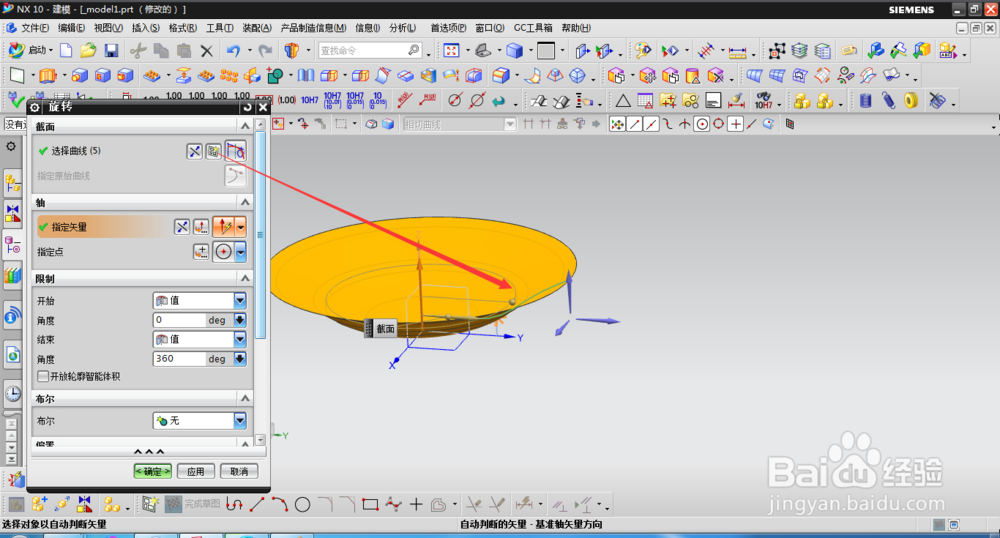Click the Fit view icon
Image resolution: width=1000 pixels, height=538 pixels.
[451, 50]
